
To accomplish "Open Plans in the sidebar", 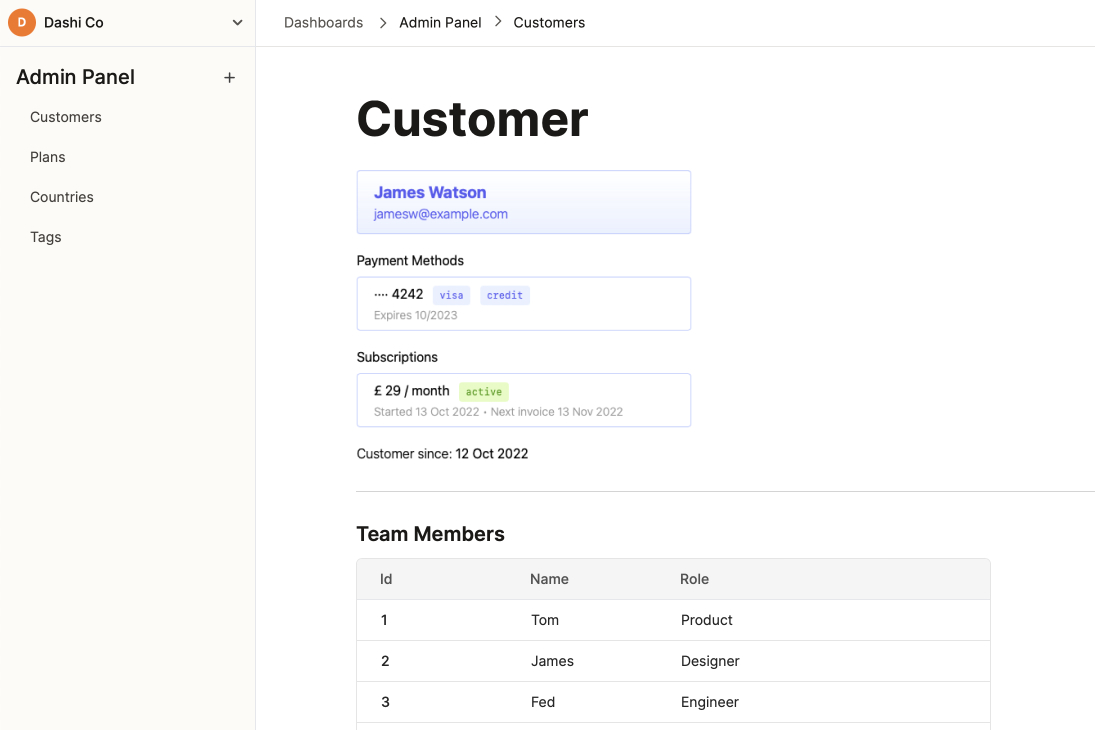I will tap(47, 157).
